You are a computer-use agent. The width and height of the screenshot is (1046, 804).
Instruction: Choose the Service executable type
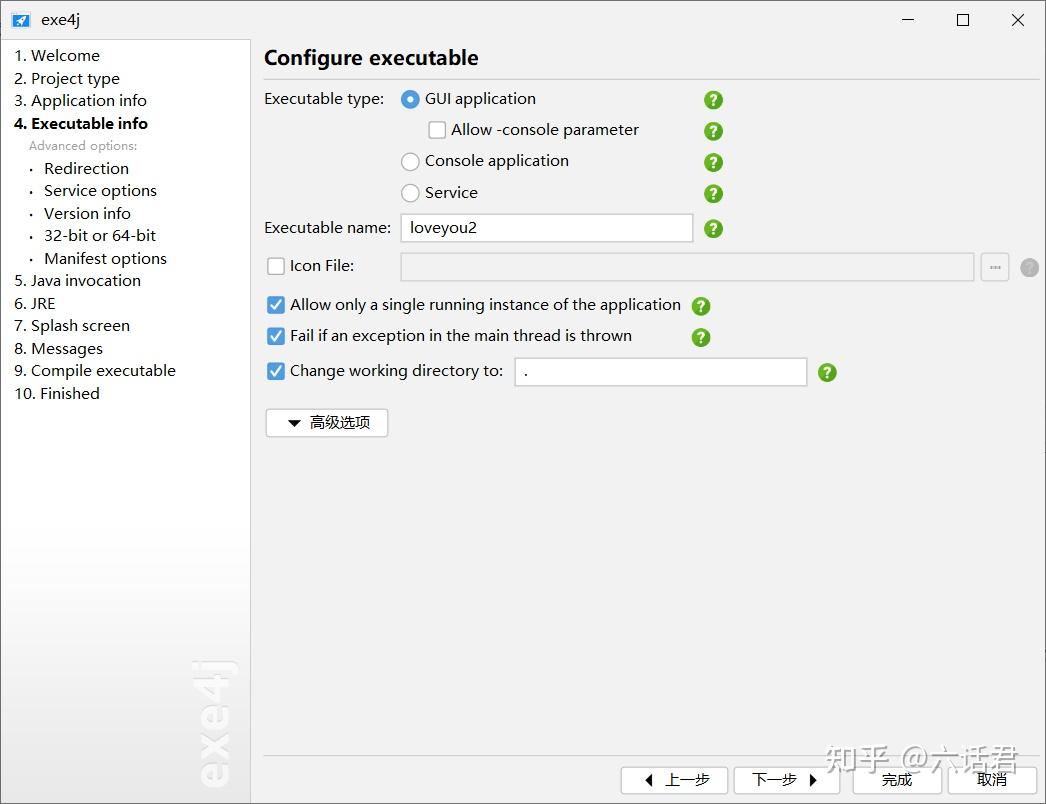410,193
